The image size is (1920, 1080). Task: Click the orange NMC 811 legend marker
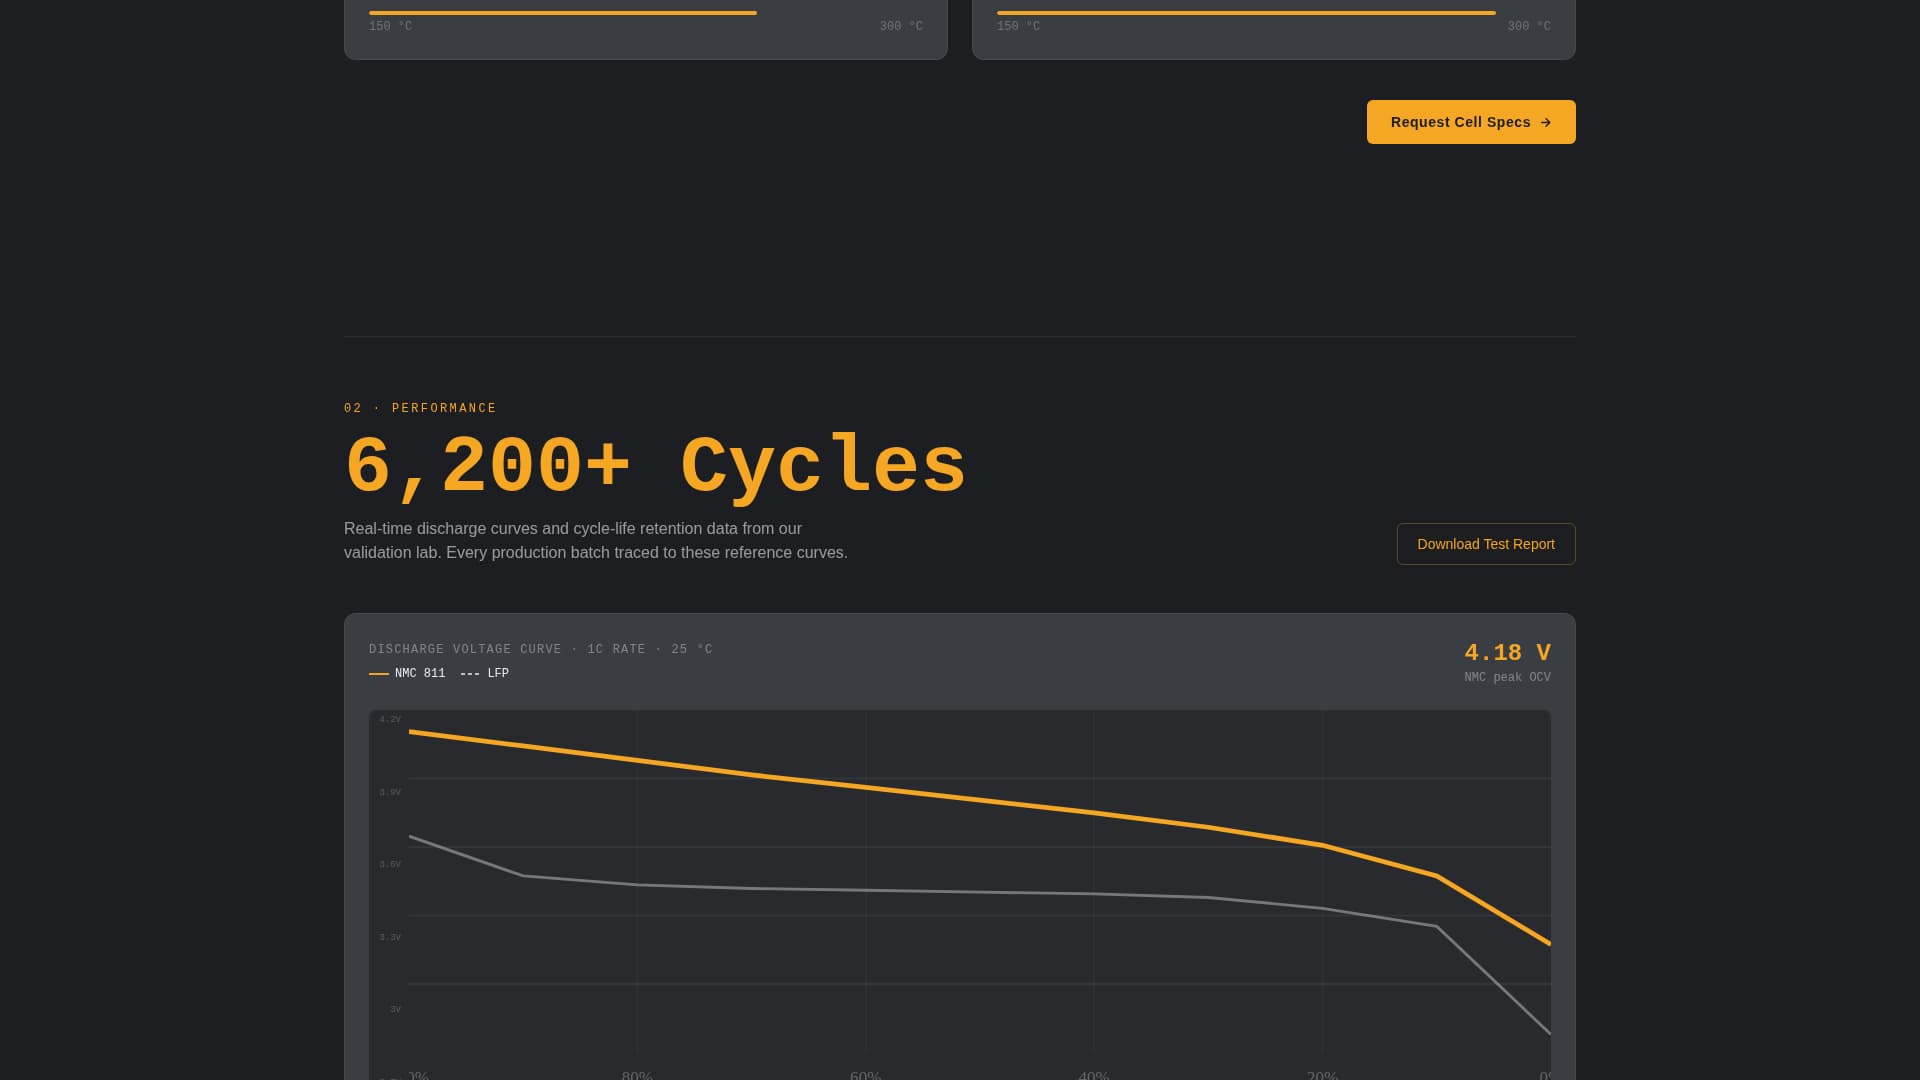[x=380, y=674]
